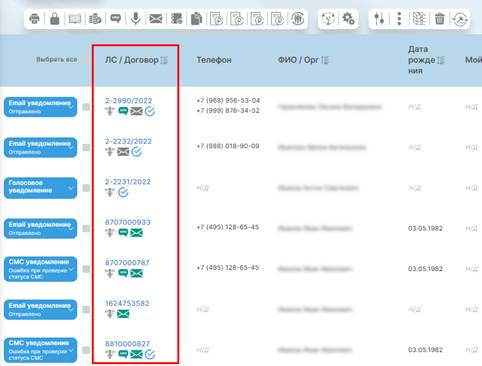Click birth date 03.05.1982 in row 8810000827
Screen dimensions: 482x366
425,350
